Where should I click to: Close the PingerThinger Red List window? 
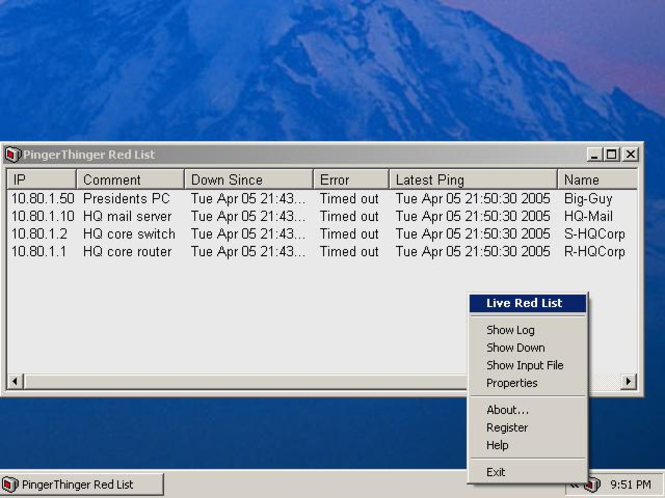(x=630, y=154)
